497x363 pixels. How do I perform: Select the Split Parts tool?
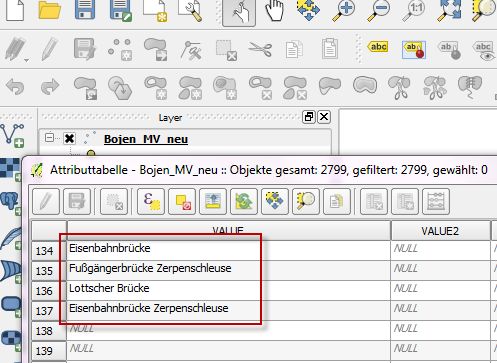tap(434, 88)
